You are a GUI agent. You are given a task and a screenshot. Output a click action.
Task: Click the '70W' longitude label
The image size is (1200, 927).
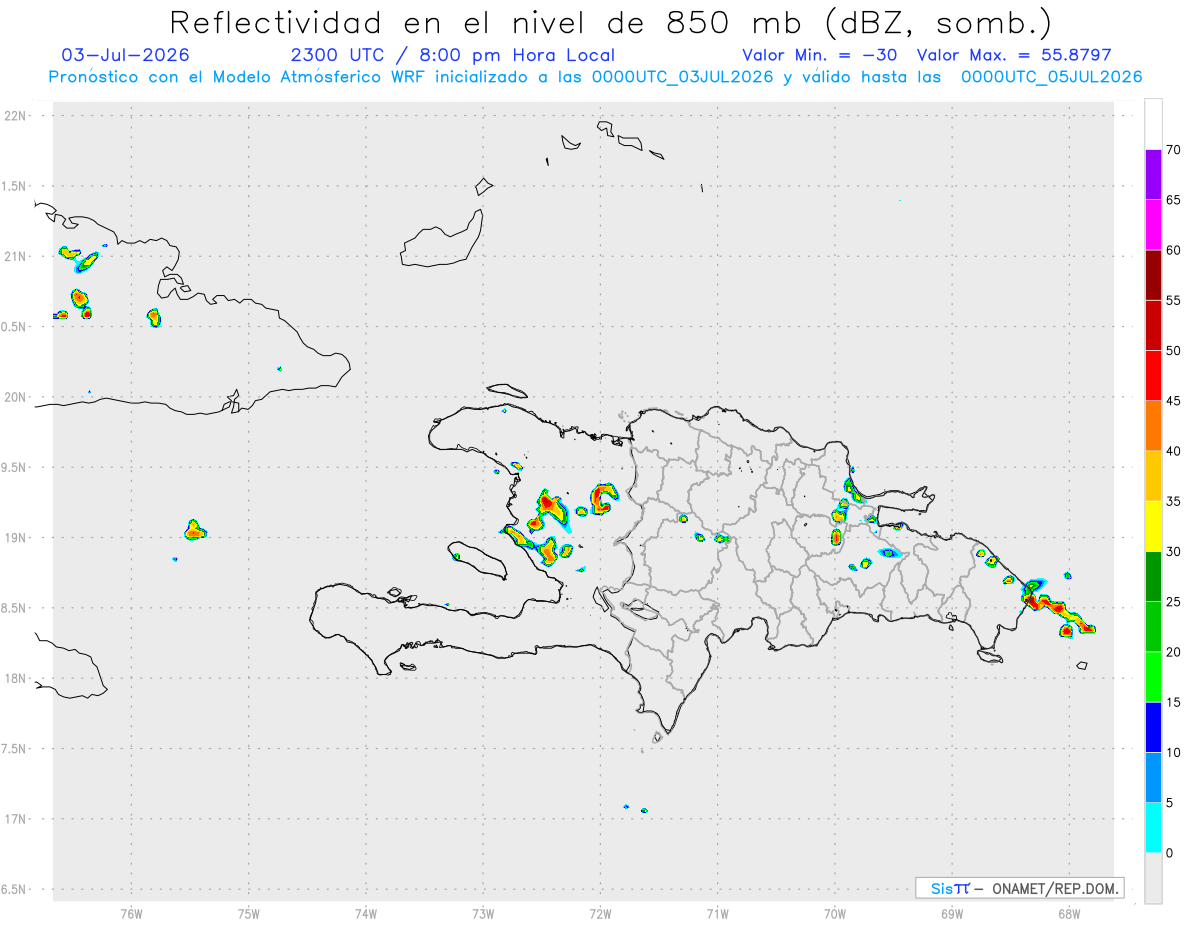click(835, 914)
